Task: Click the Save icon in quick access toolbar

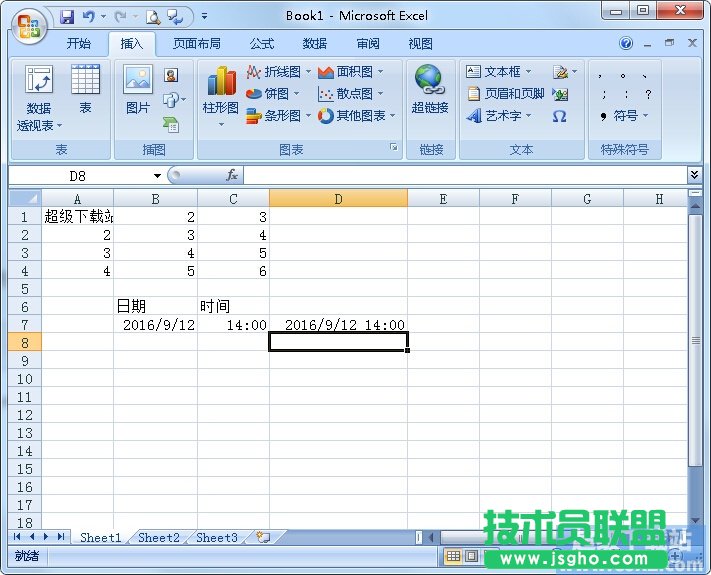Action: coord(68,16)
